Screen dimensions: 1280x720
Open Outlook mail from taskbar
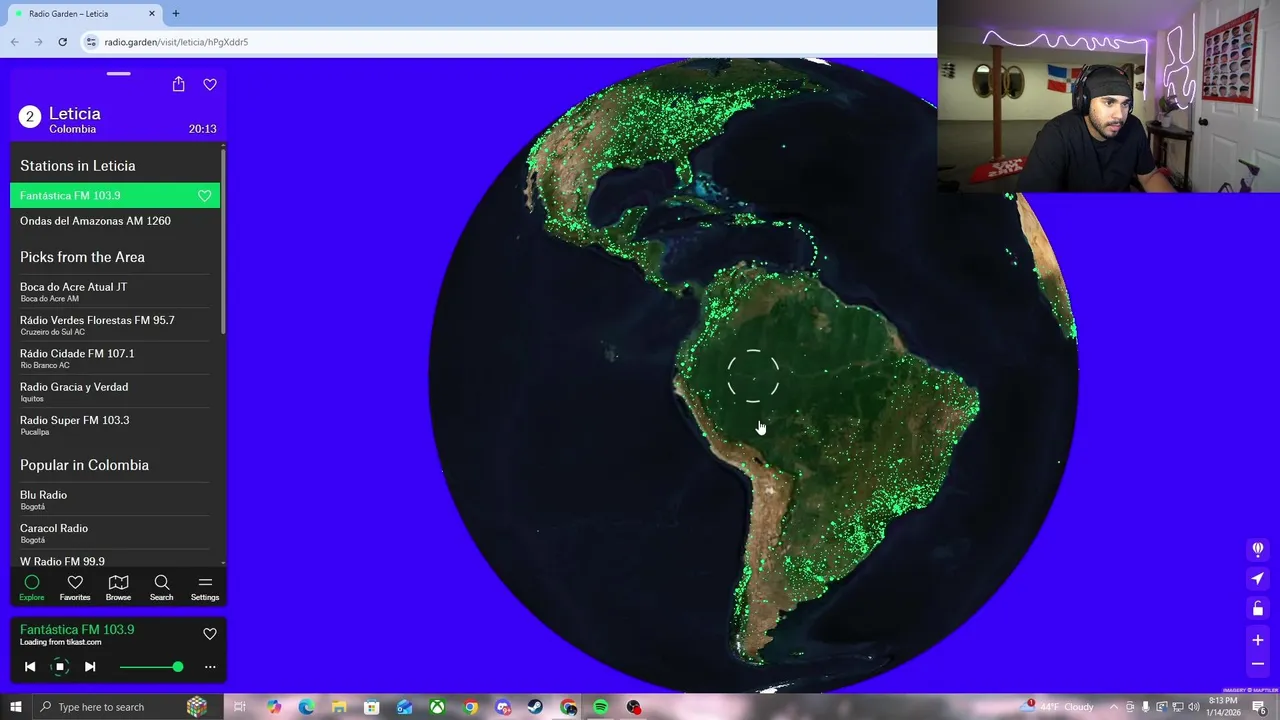pyautogui.click(x=405, y=707)
